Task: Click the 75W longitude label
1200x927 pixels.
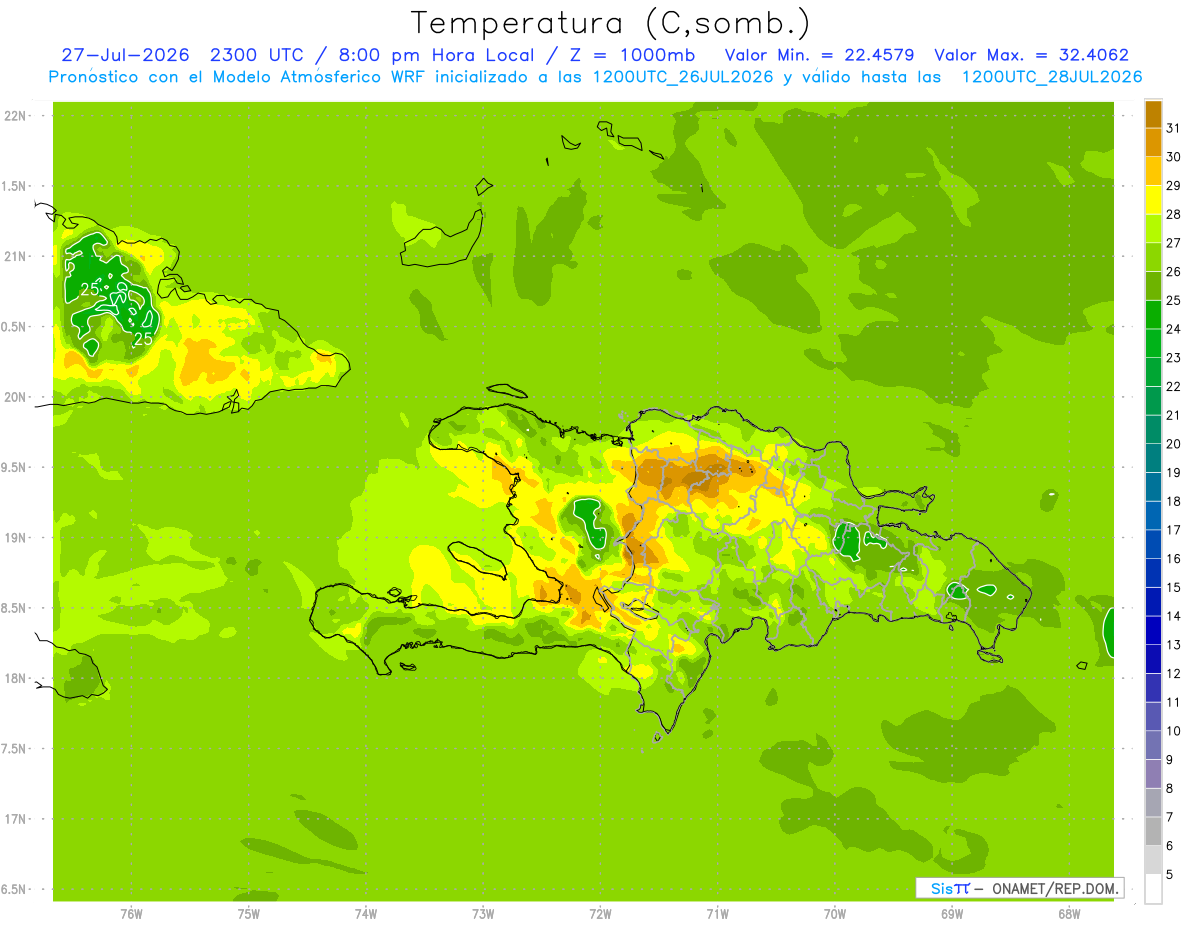Action: 249,914
